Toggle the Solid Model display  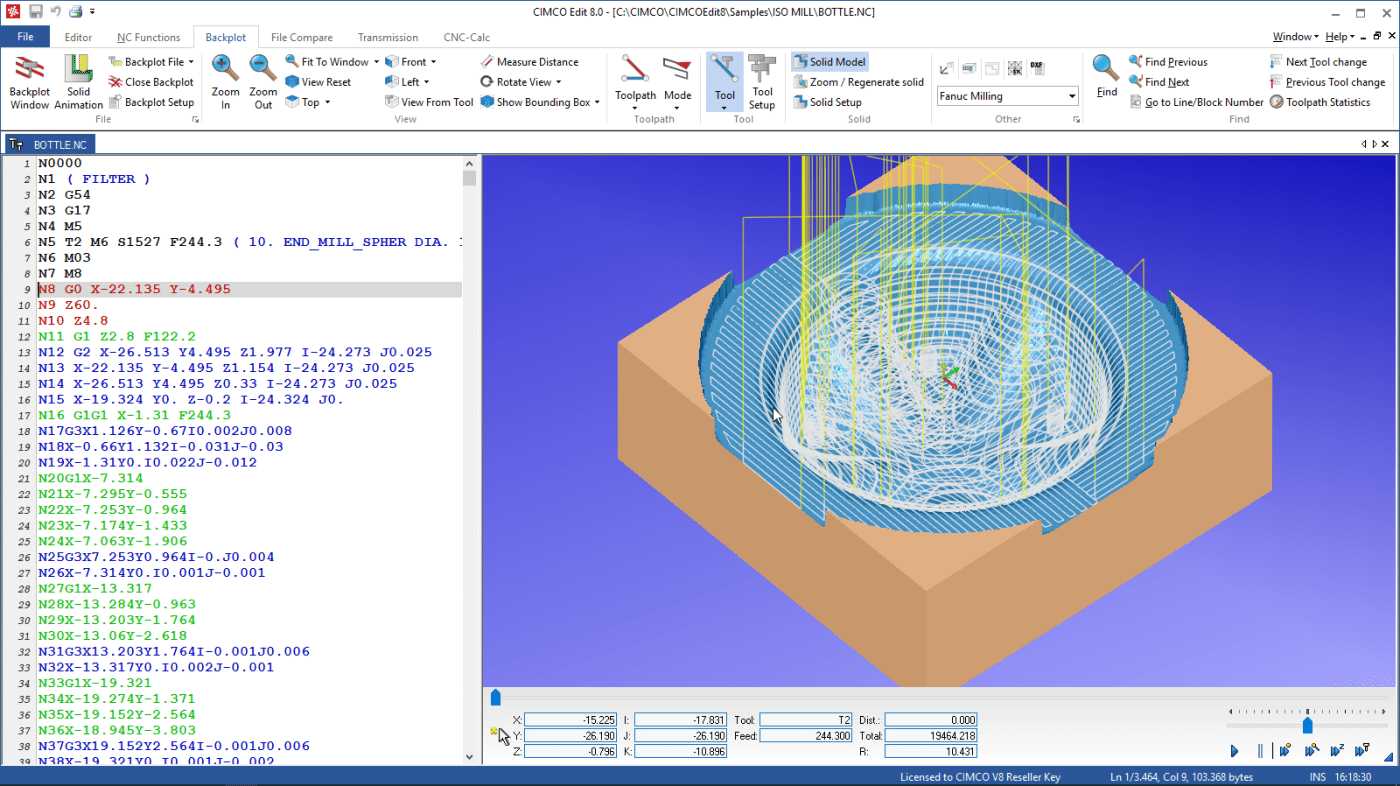(829, 62)
